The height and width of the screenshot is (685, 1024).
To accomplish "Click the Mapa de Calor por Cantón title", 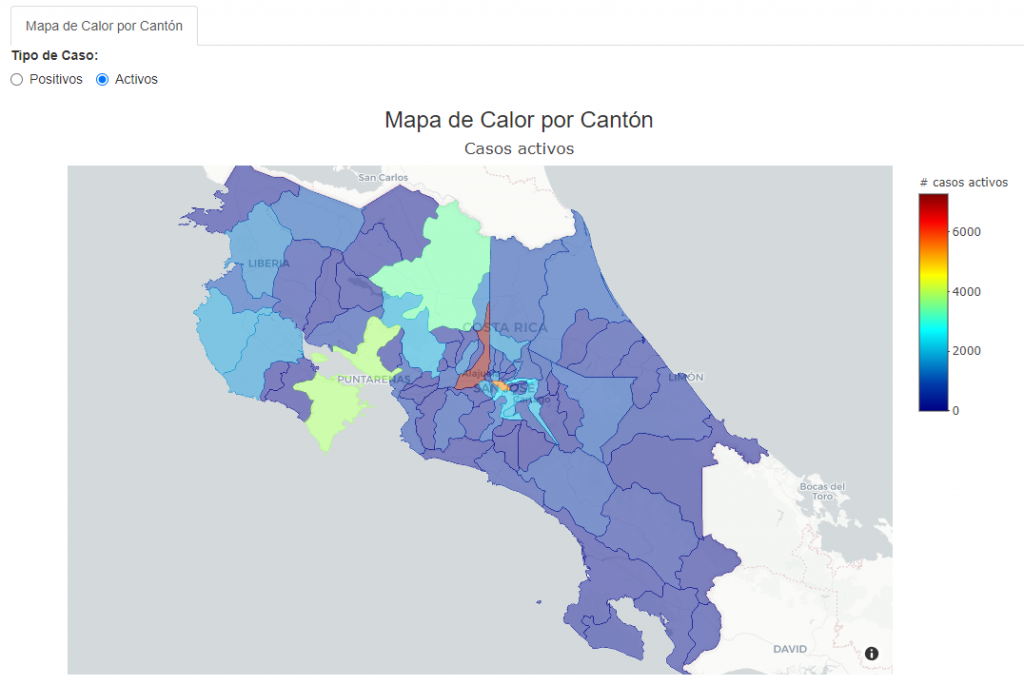I will click(519, 120).
